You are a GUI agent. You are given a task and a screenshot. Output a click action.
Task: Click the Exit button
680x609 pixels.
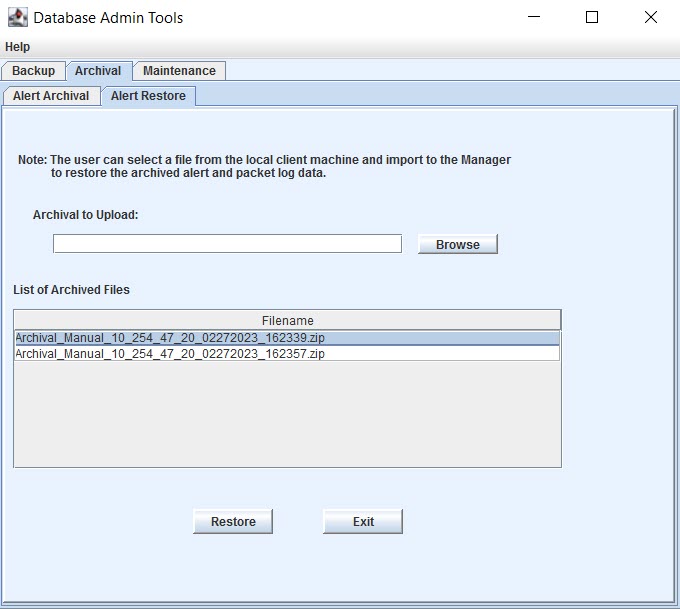pos(363,521)
